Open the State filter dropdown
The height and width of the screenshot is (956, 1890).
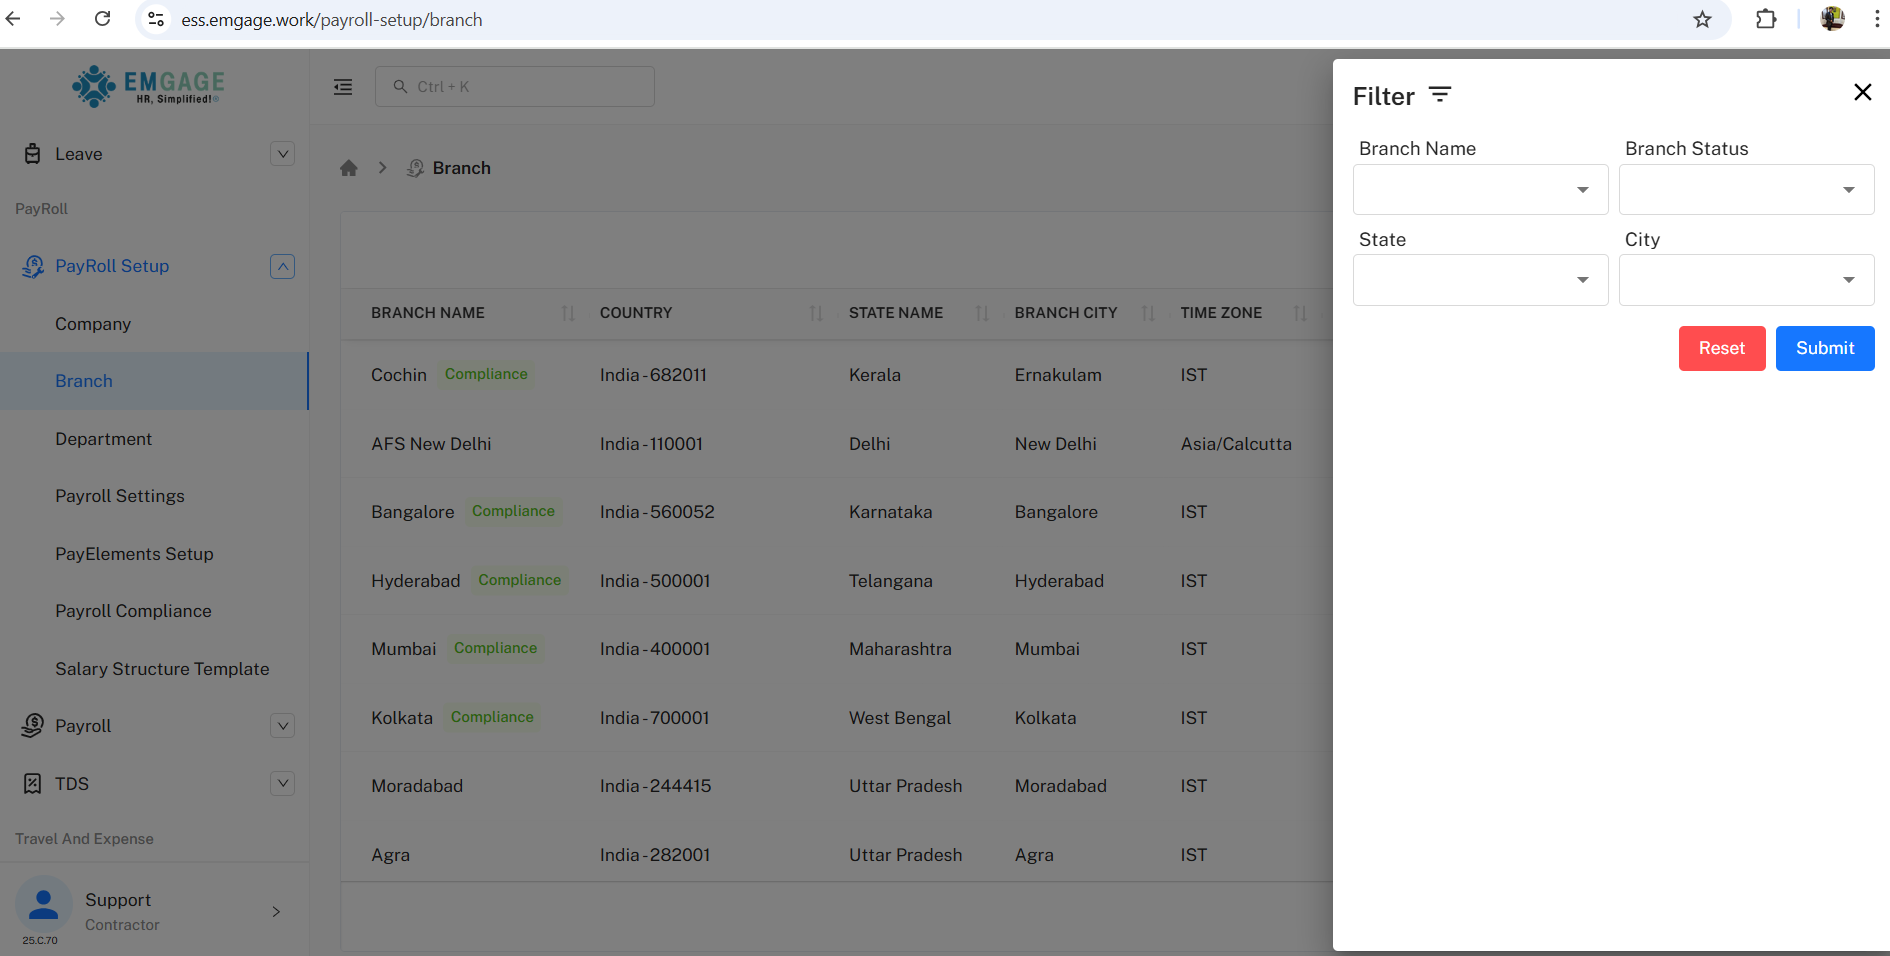coord(1480,280)
